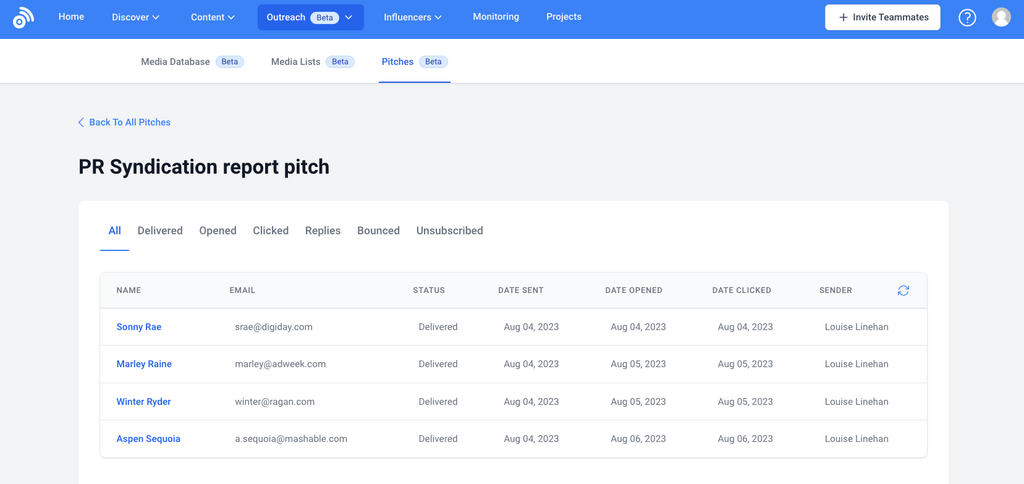This screenshot has width=1024, height=484.
Task: Expand the Discover dropdown menu
Action: [136, 18]
